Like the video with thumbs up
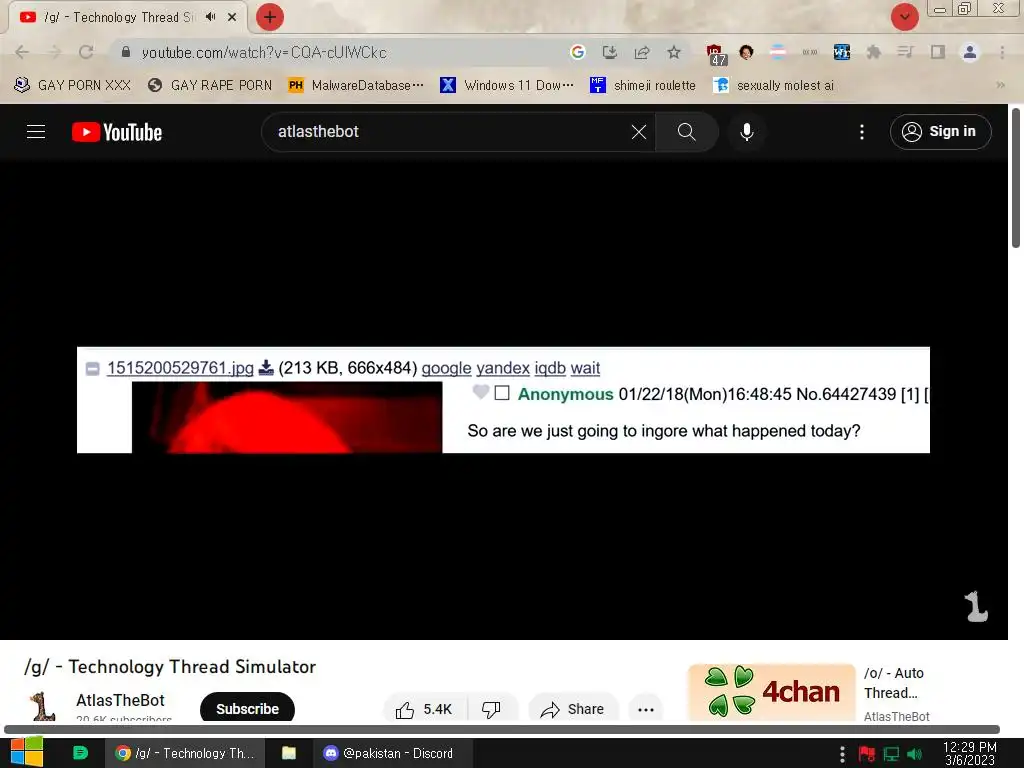Viewport: 1024px width, 768px height. point(424,709)
